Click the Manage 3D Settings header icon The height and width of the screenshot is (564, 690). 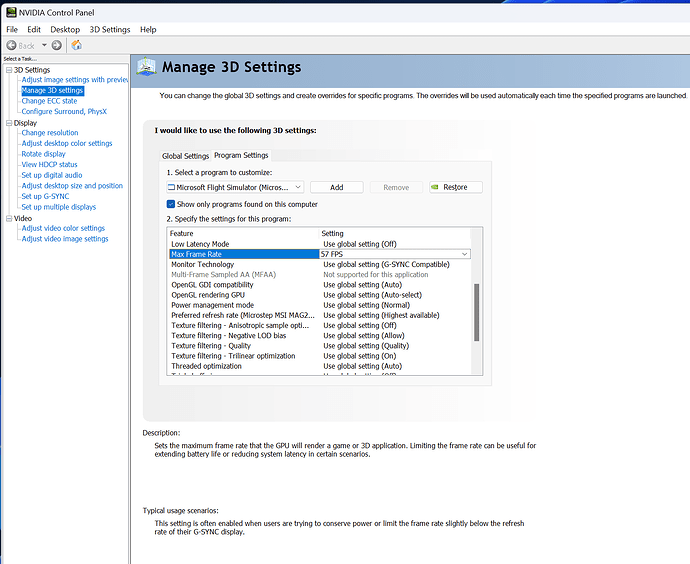coord(147,67)
